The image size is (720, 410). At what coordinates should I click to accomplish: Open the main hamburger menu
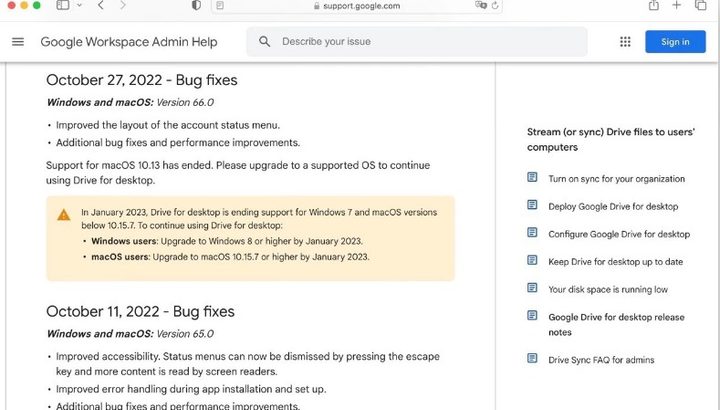[17, 42]
